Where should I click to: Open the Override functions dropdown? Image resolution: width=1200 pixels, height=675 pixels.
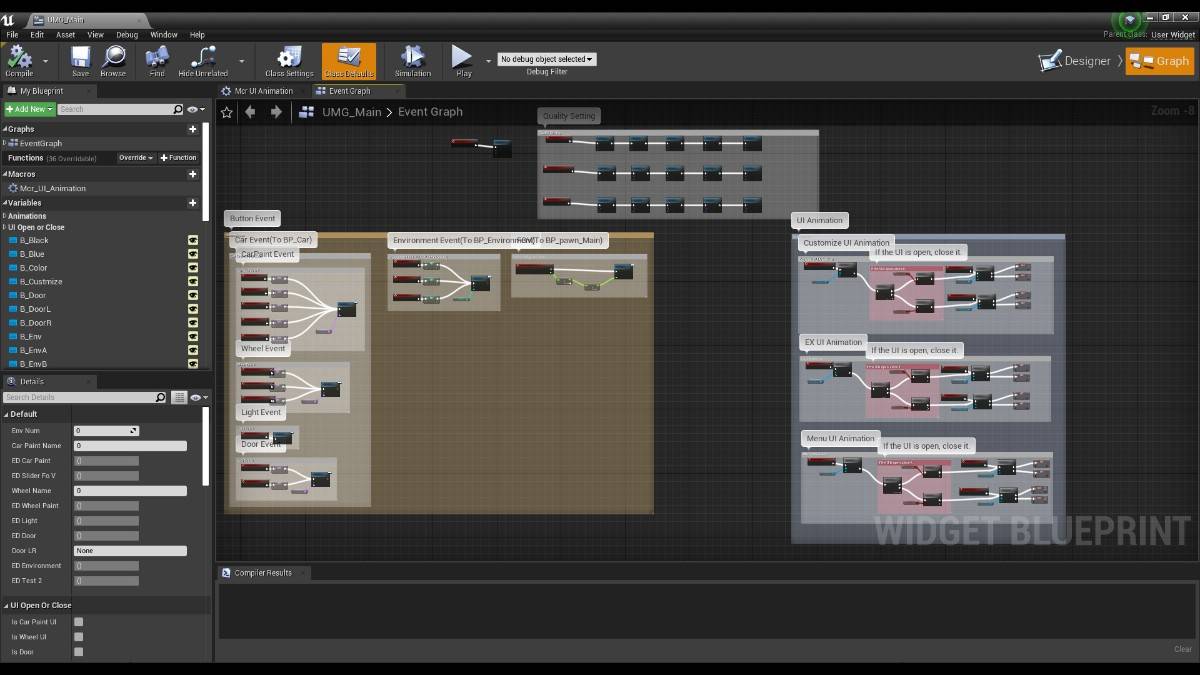(x=136, y=158)
